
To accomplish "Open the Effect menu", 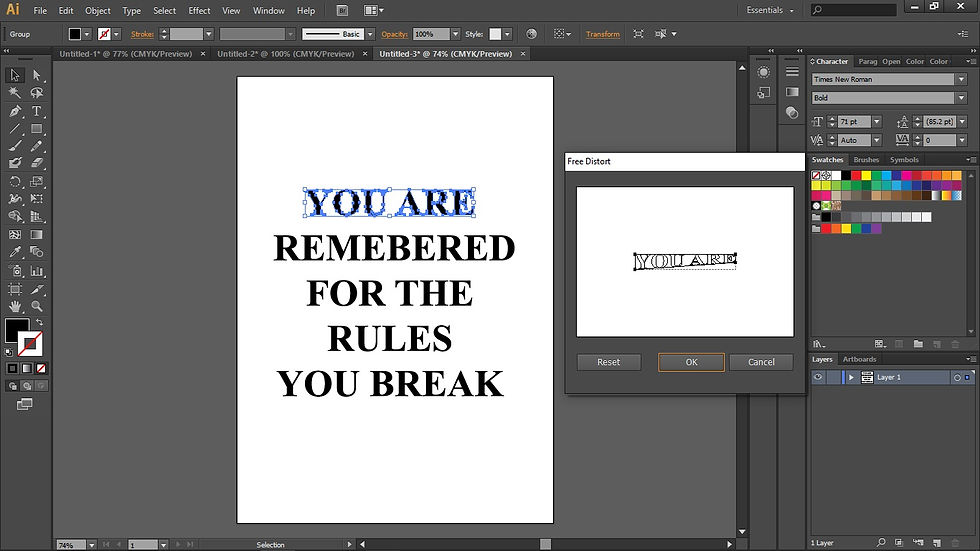I will (x=199, y=11).
